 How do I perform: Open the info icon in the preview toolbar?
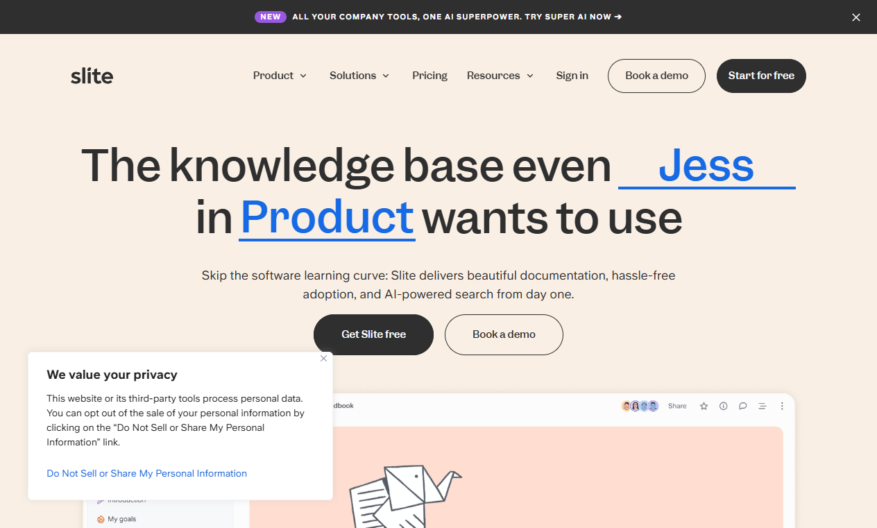click(x=723, y=406)
